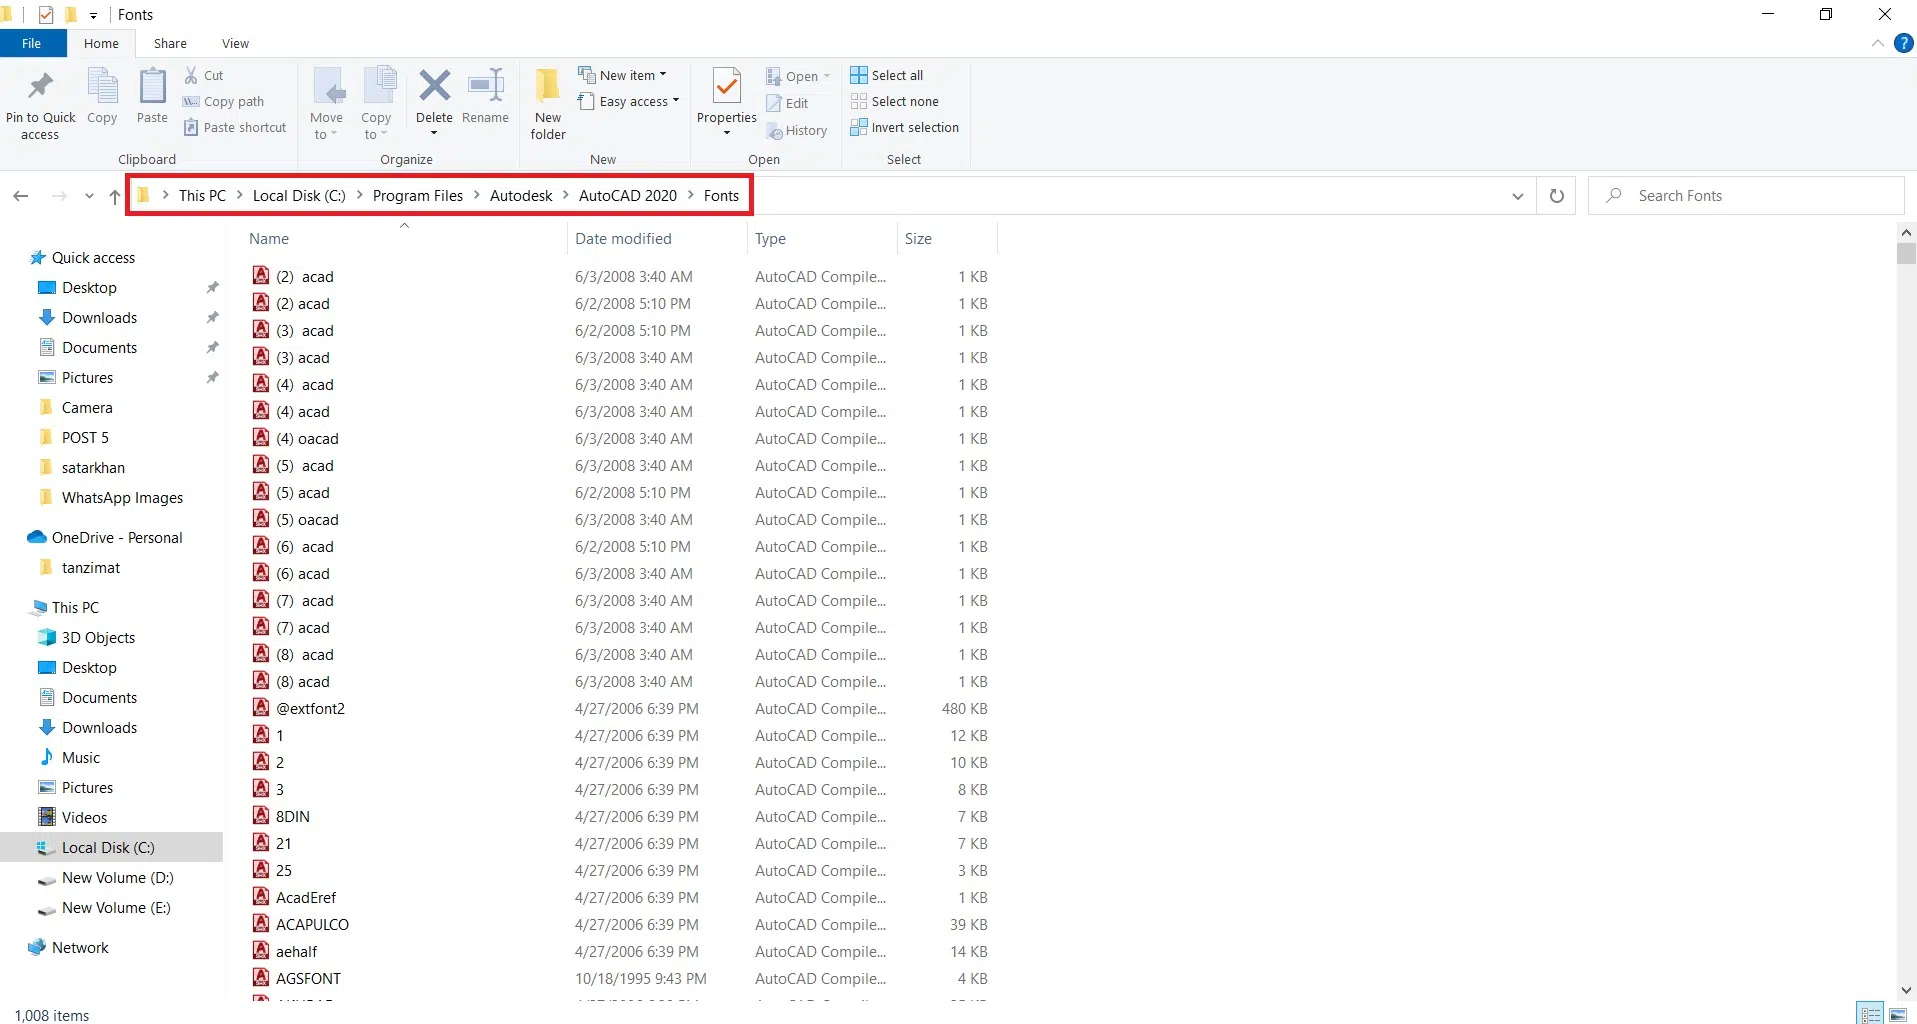The width and height of the screenshot is (1917, 1024).
Task: Click Copy path in Clipboard group
Action: click(224, 101)
